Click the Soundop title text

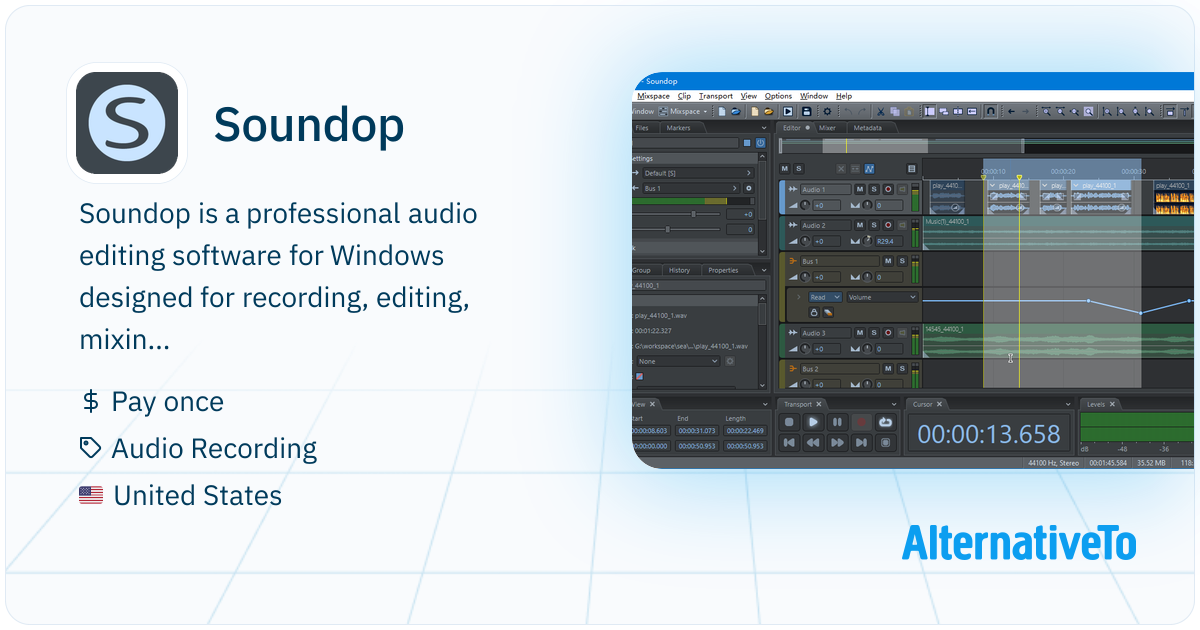[x=309, y=124]
